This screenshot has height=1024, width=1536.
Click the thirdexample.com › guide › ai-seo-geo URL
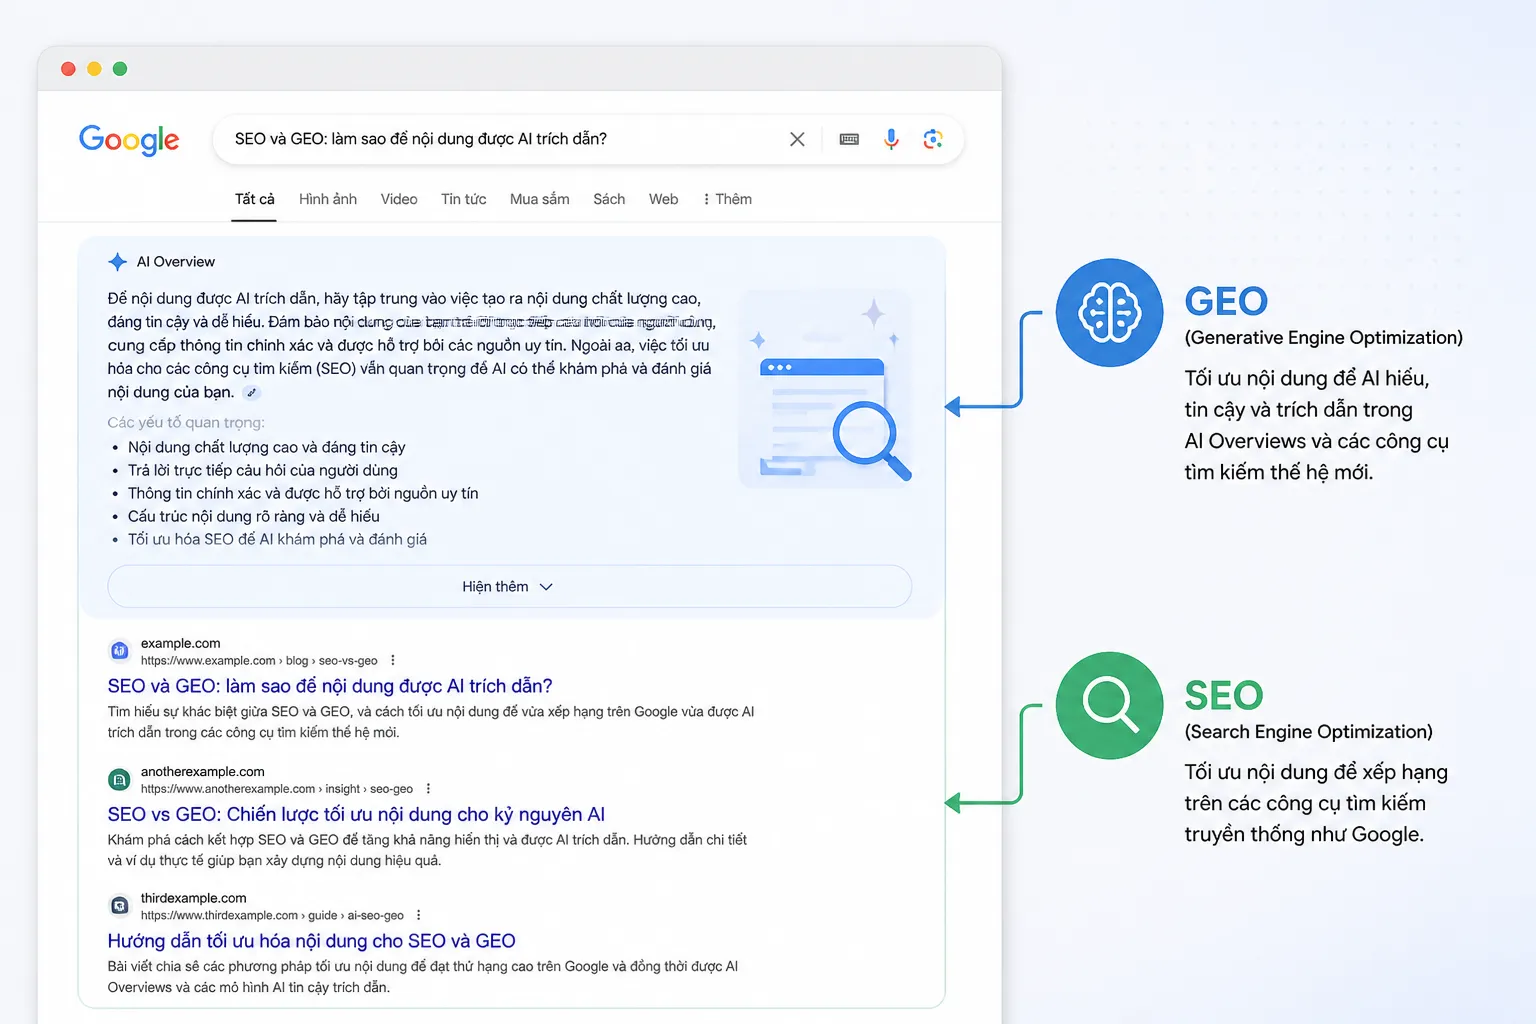(272, 916)
